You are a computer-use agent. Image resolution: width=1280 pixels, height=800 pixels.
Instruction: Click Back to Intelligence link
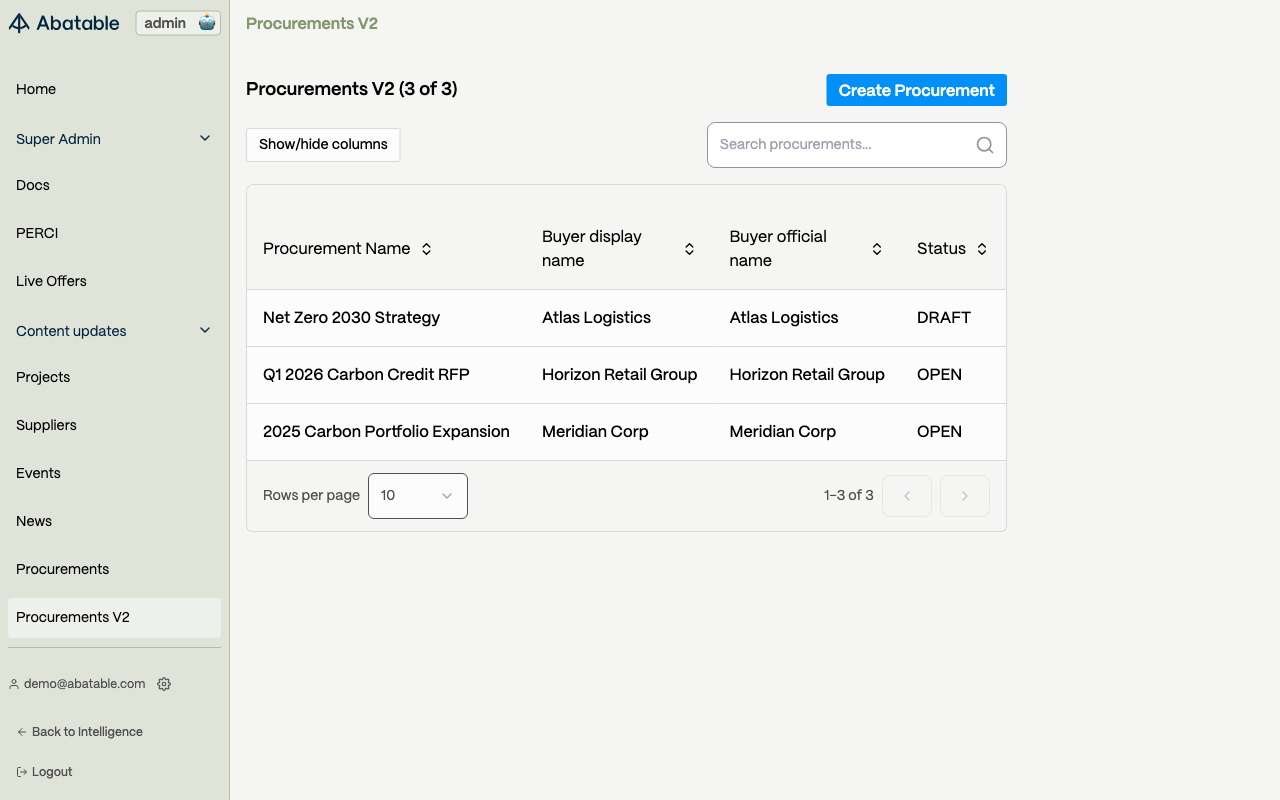coord(80,732)
